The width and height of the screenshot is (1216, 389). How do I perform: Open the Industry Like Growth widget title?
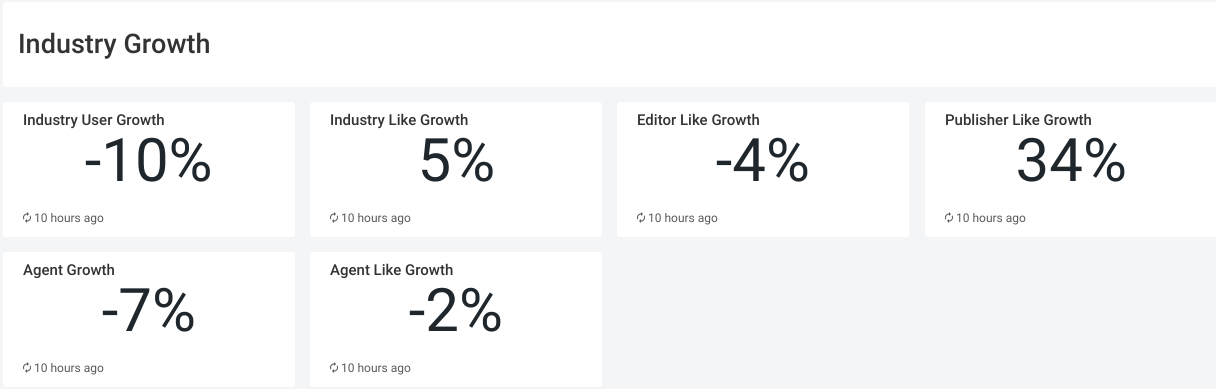click(399, 120)
